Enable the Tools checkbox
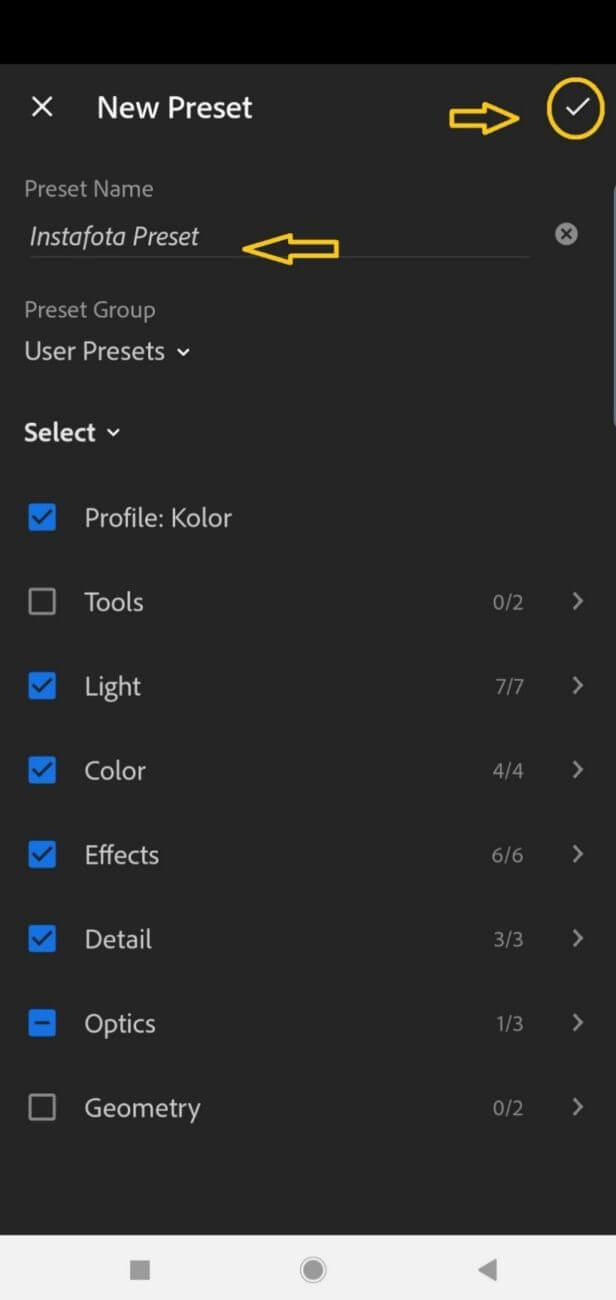This screenshot has height=1300, width=616. point(42,601)
